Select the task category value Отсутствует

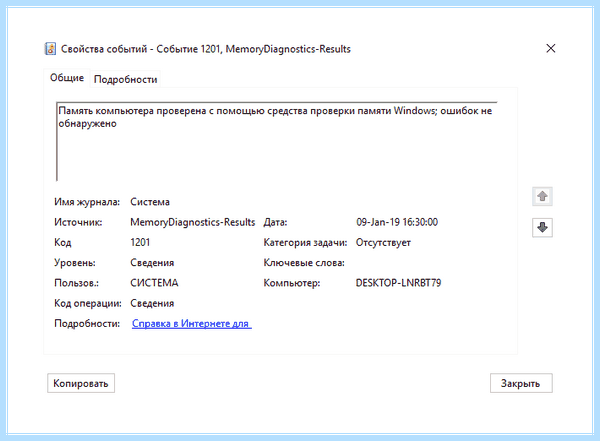[x=383, y=243]
